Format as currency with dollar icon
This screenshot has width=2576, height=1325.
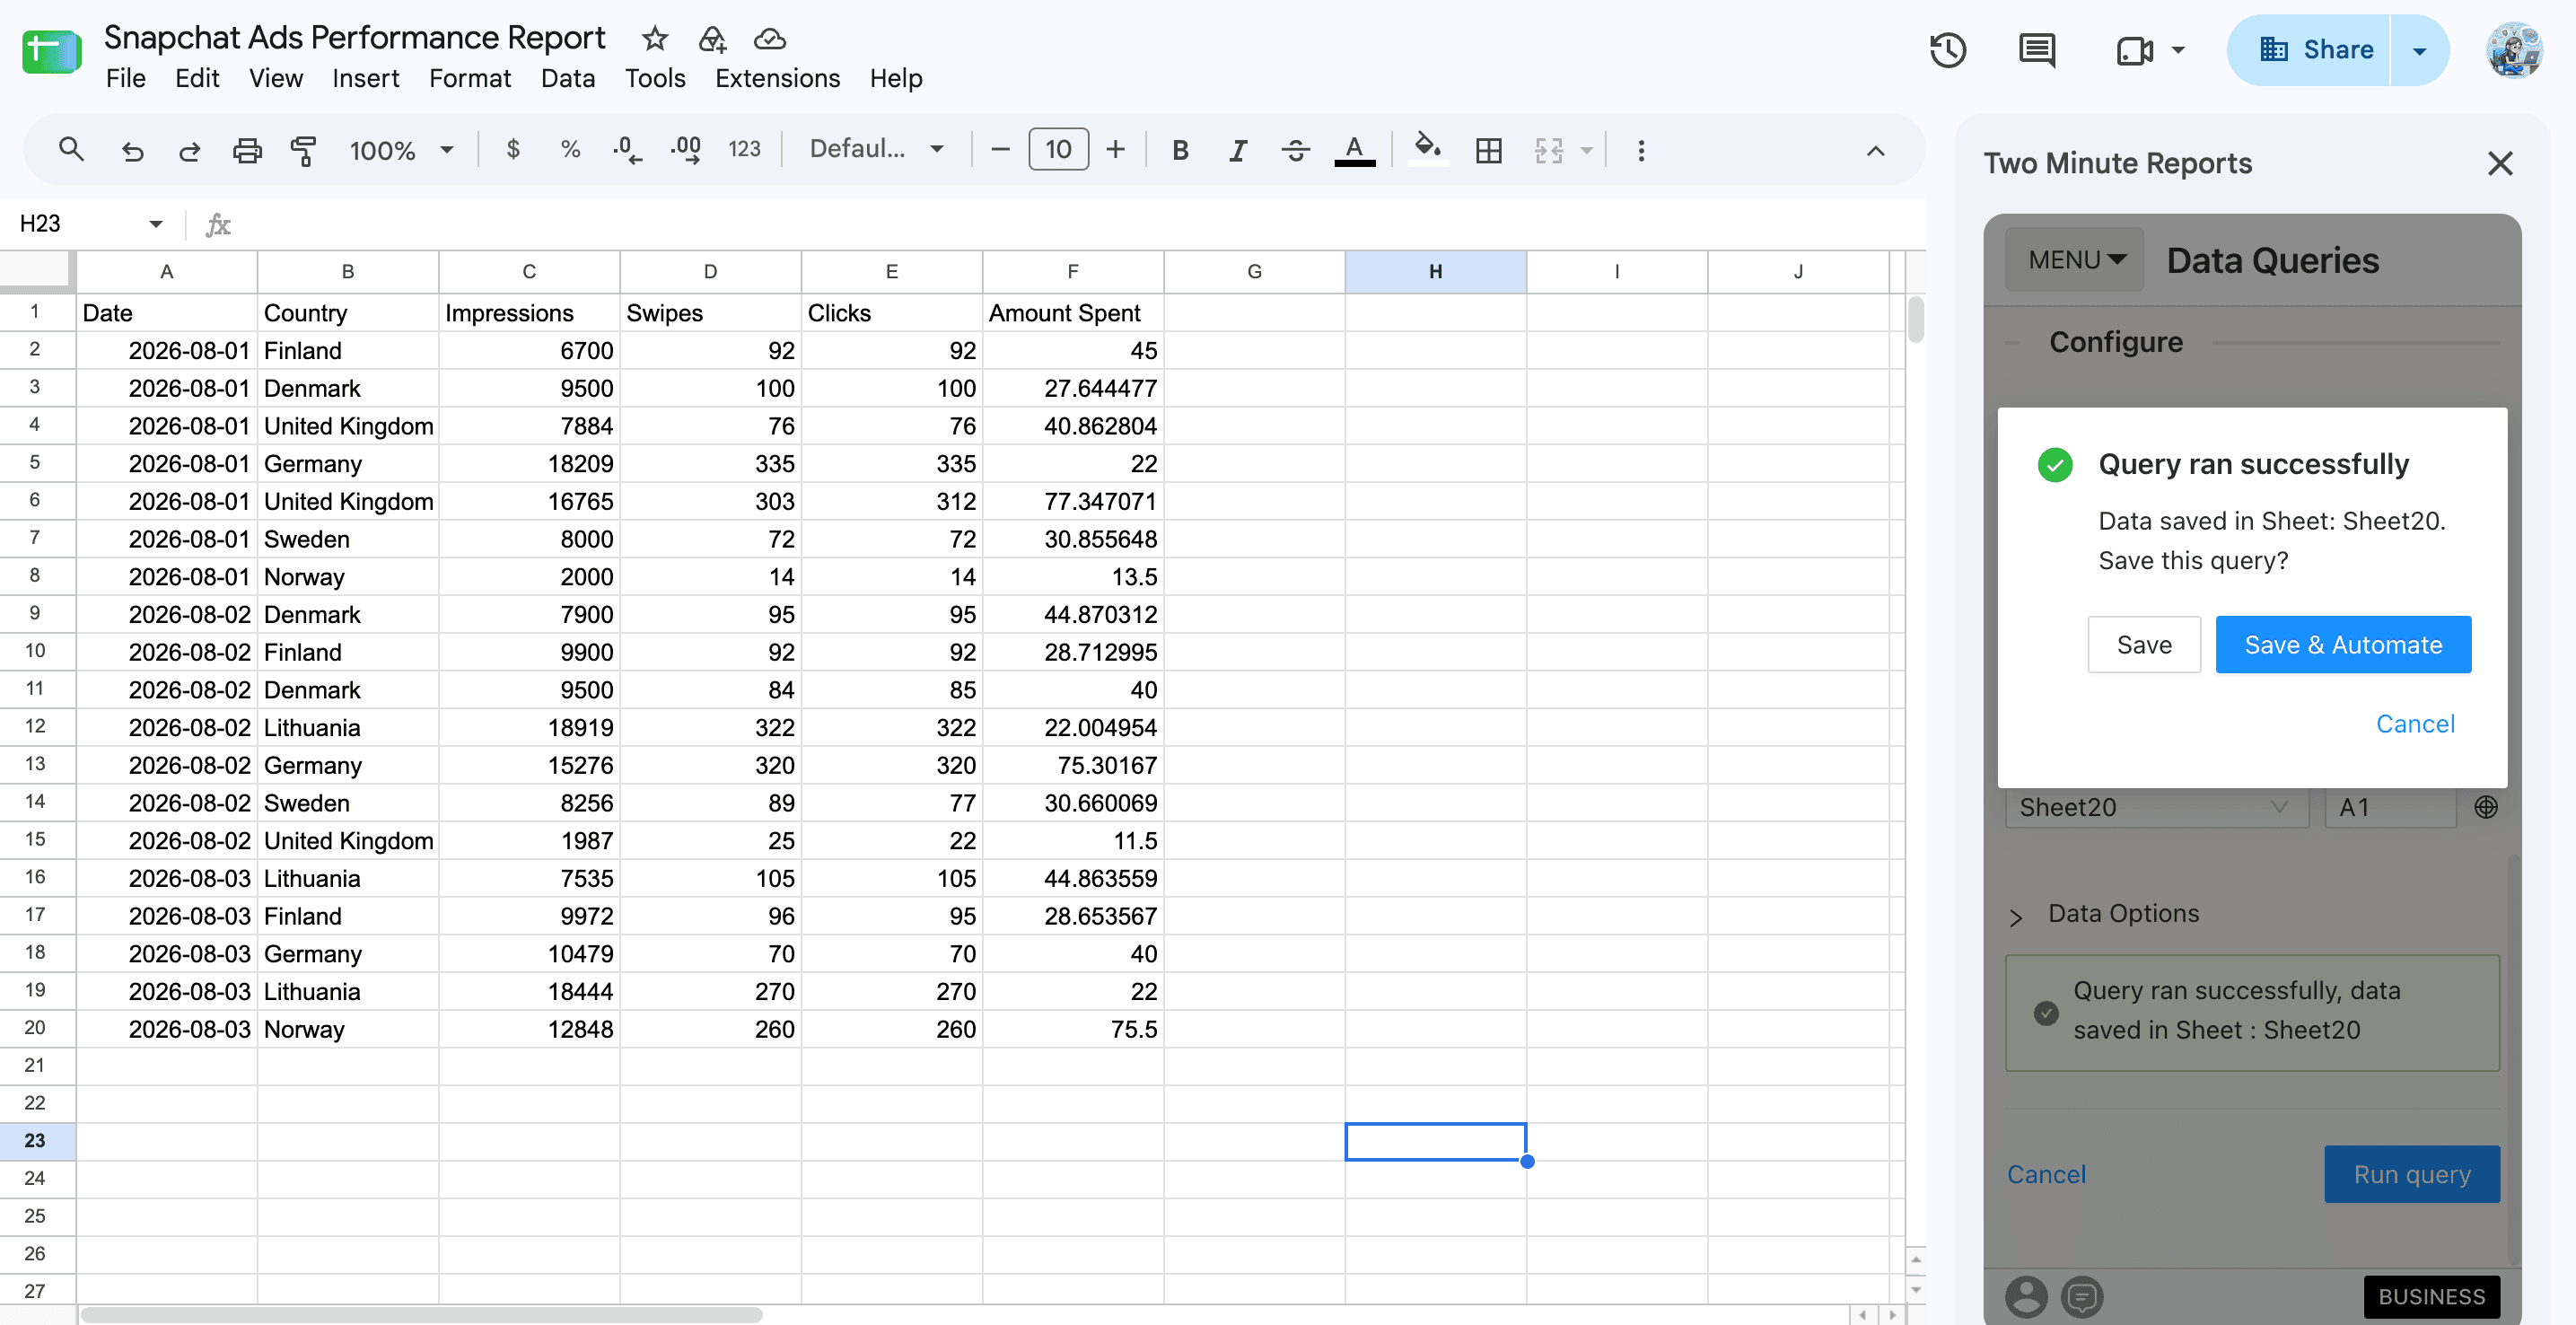[x=513, y=150]
